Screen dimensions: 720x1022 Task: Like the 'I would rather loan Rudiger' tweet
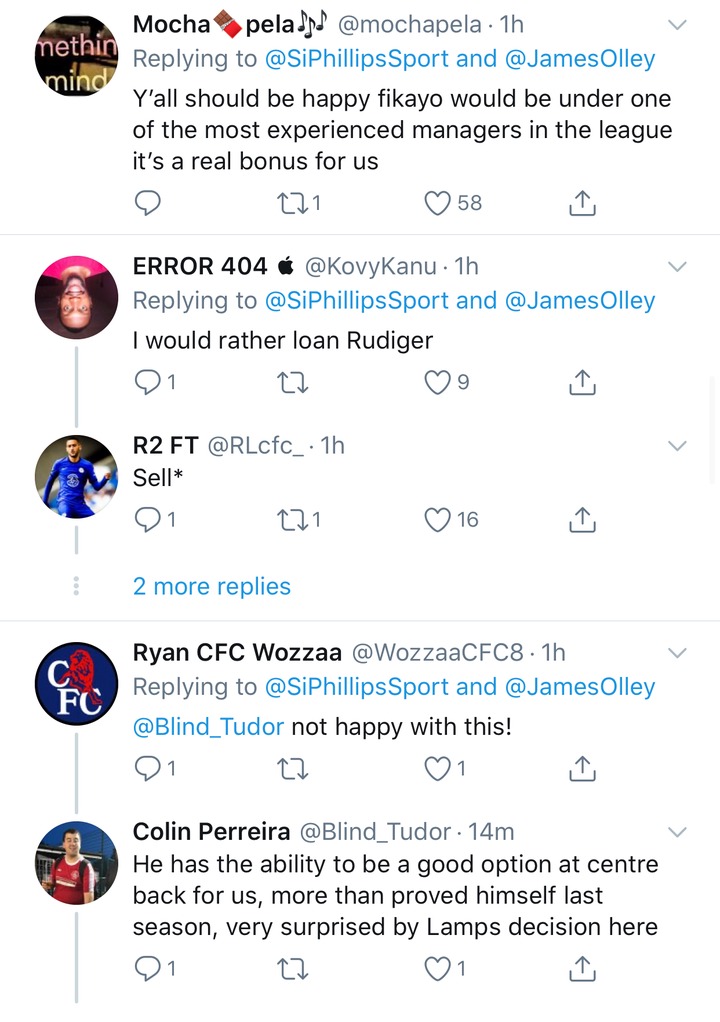438,382
